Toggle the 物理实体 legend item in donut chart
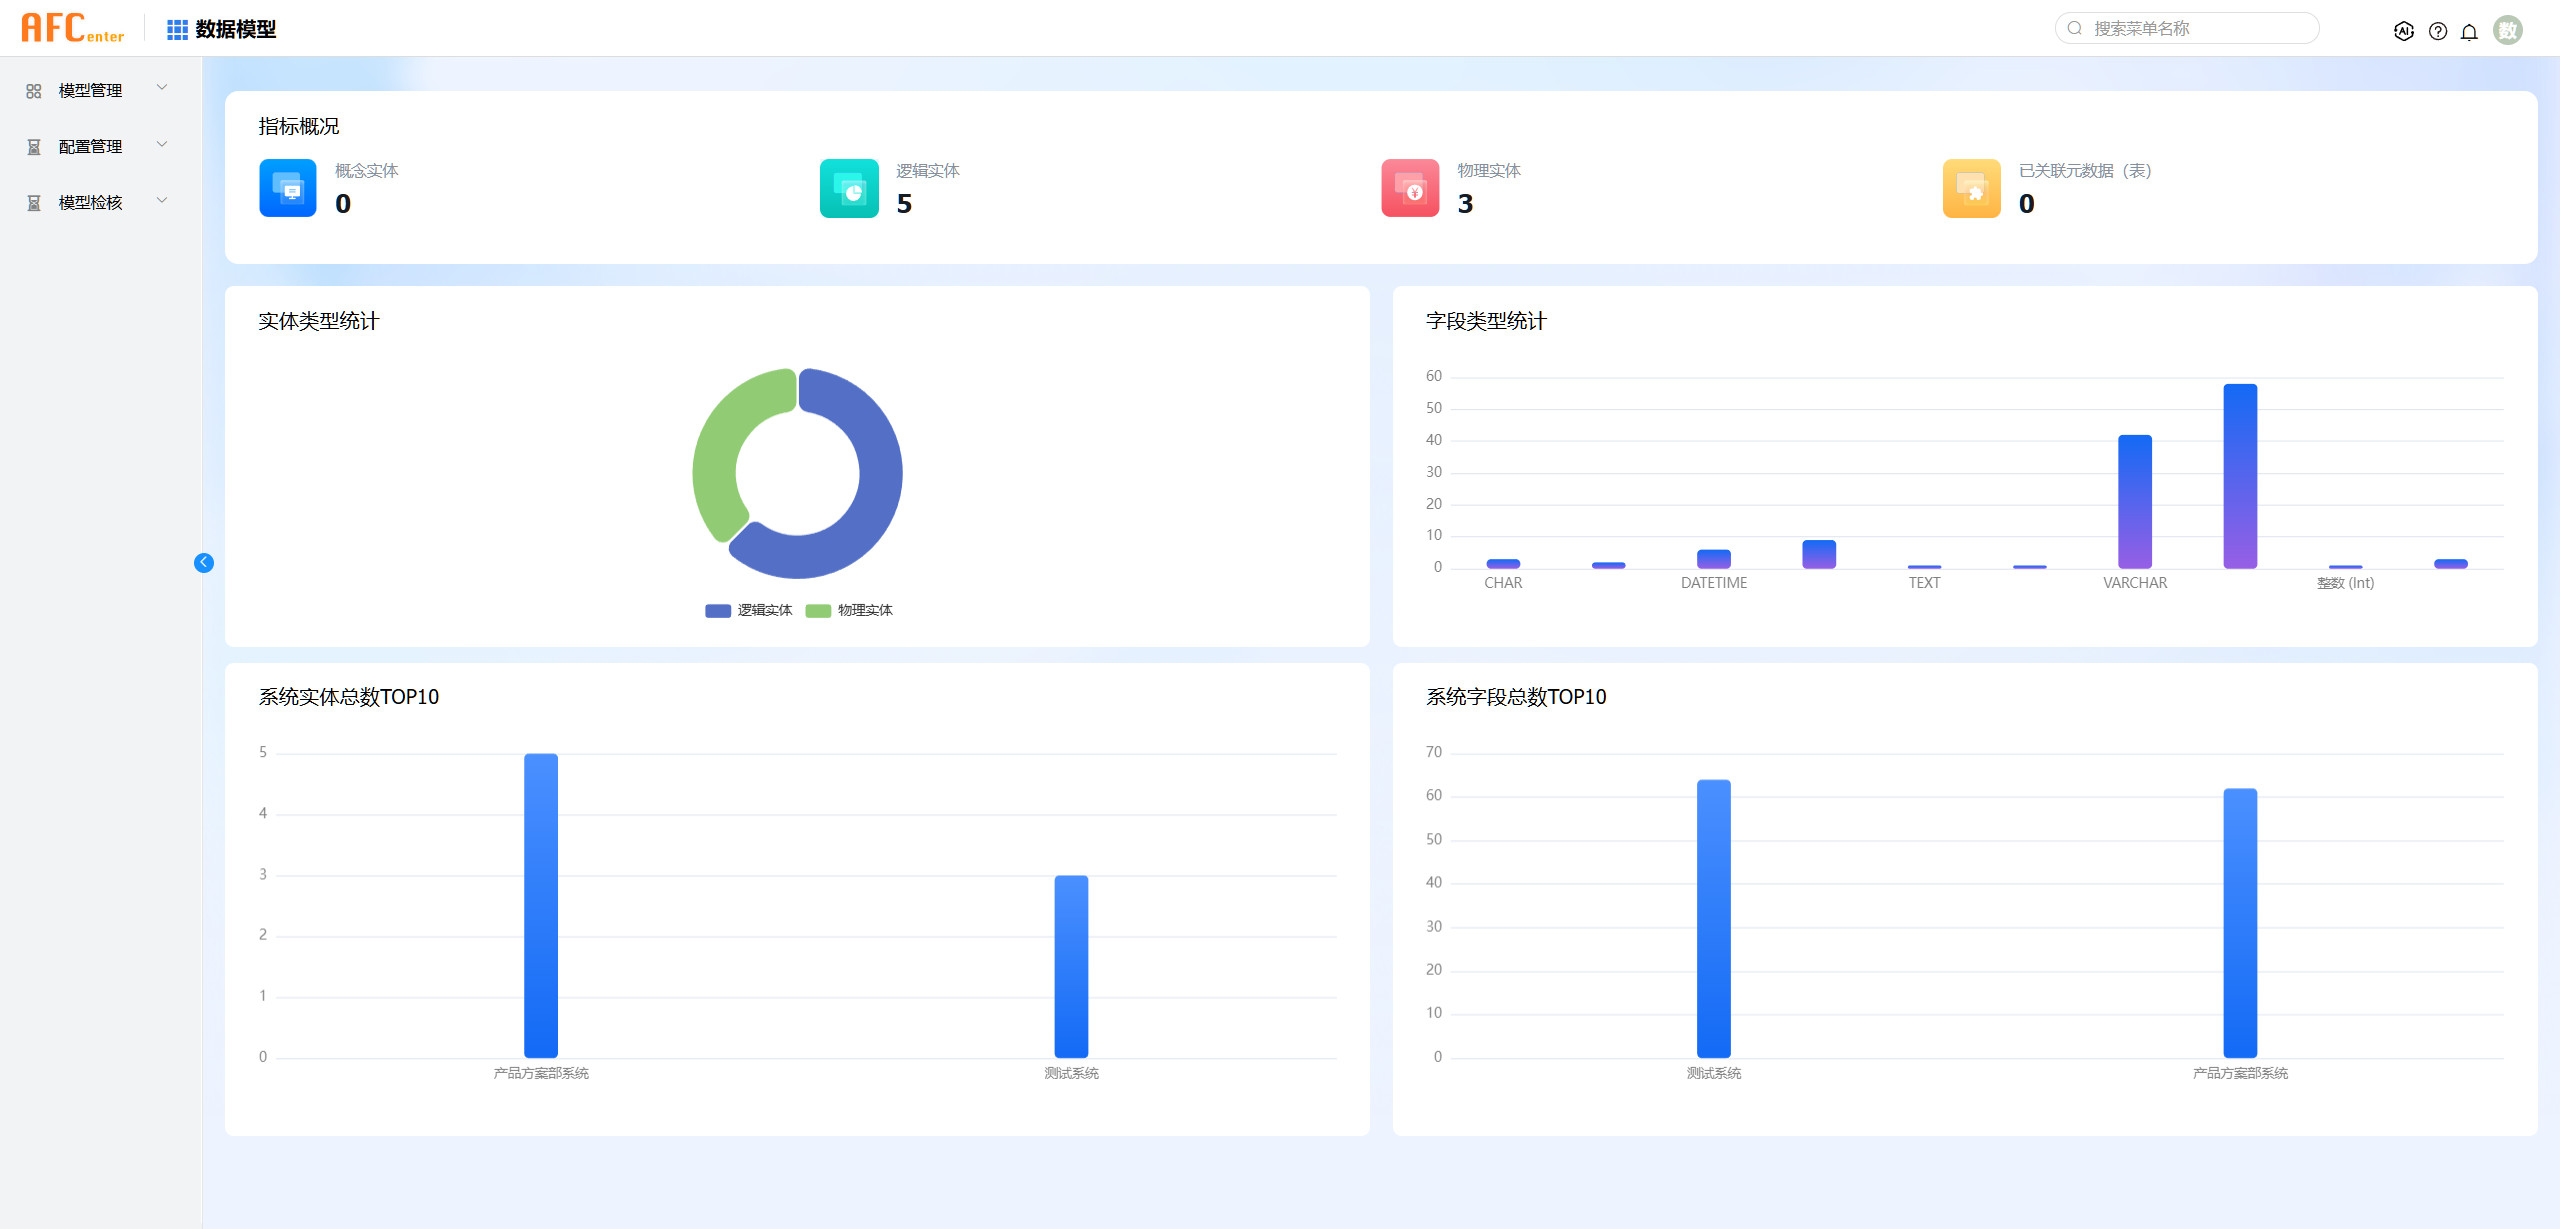Image resolution: width=2560 pixels, height=1229 pixels. click(850, 611)
